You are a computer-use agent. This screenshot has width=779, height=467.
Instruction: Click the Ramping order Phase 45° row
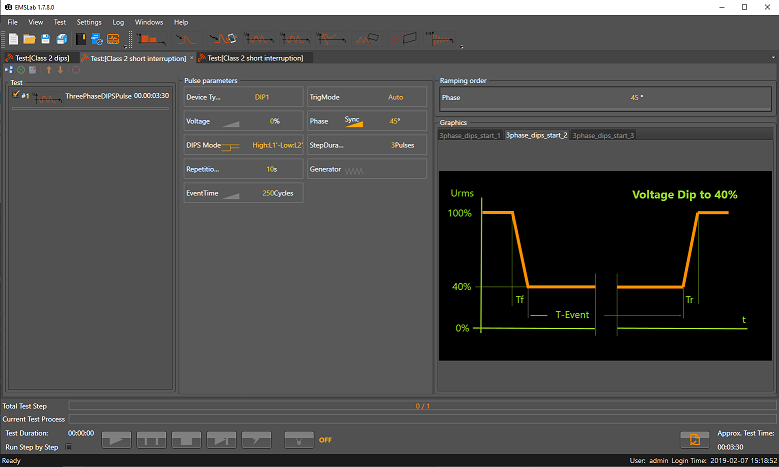605,97
